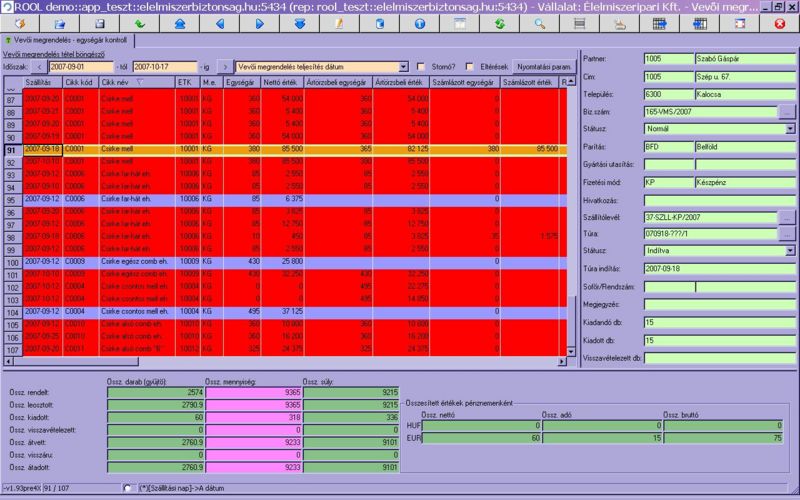The width and height of the screenshot is (800, 500).
Task: Click the blue info circle toolbar icon
Action: (x=418, y=22)
